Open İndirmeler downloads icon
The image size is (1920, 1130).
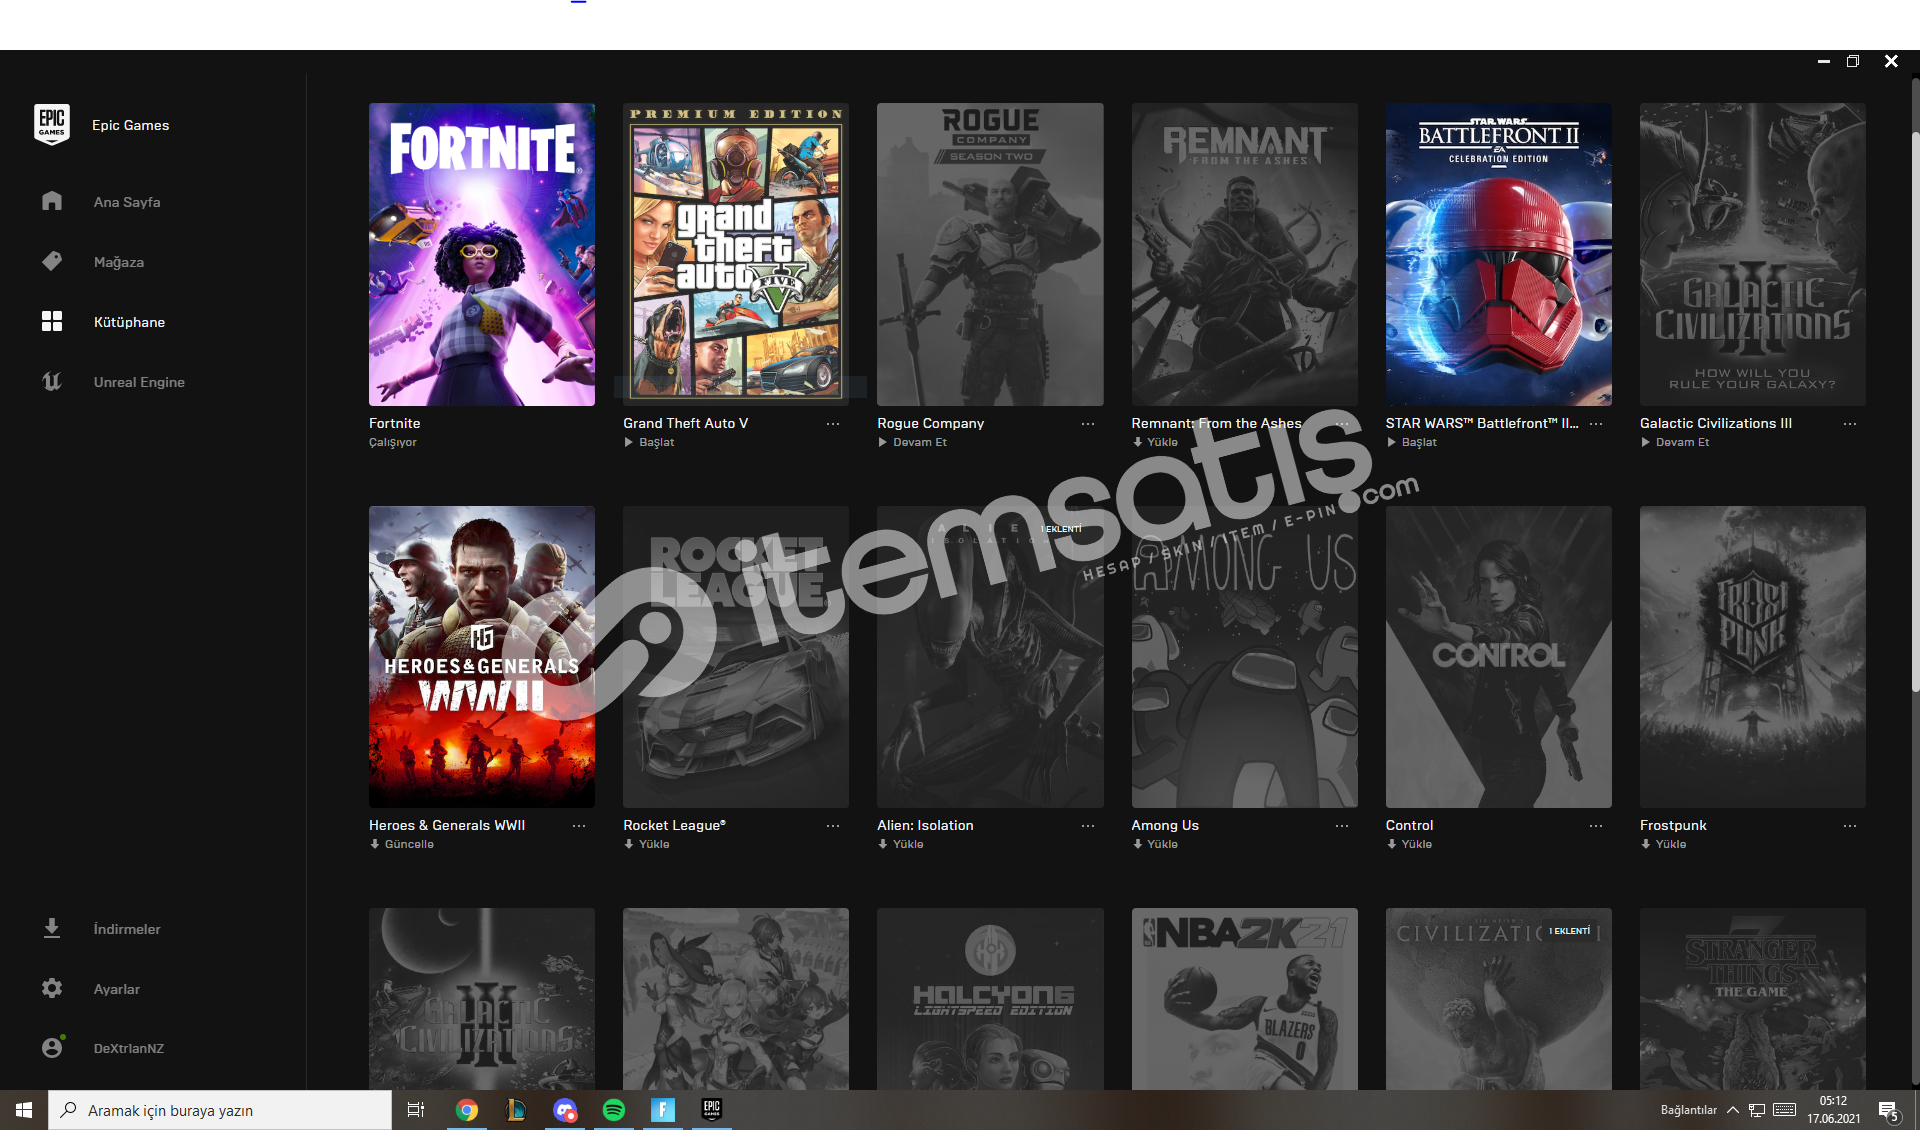[52, 928]
